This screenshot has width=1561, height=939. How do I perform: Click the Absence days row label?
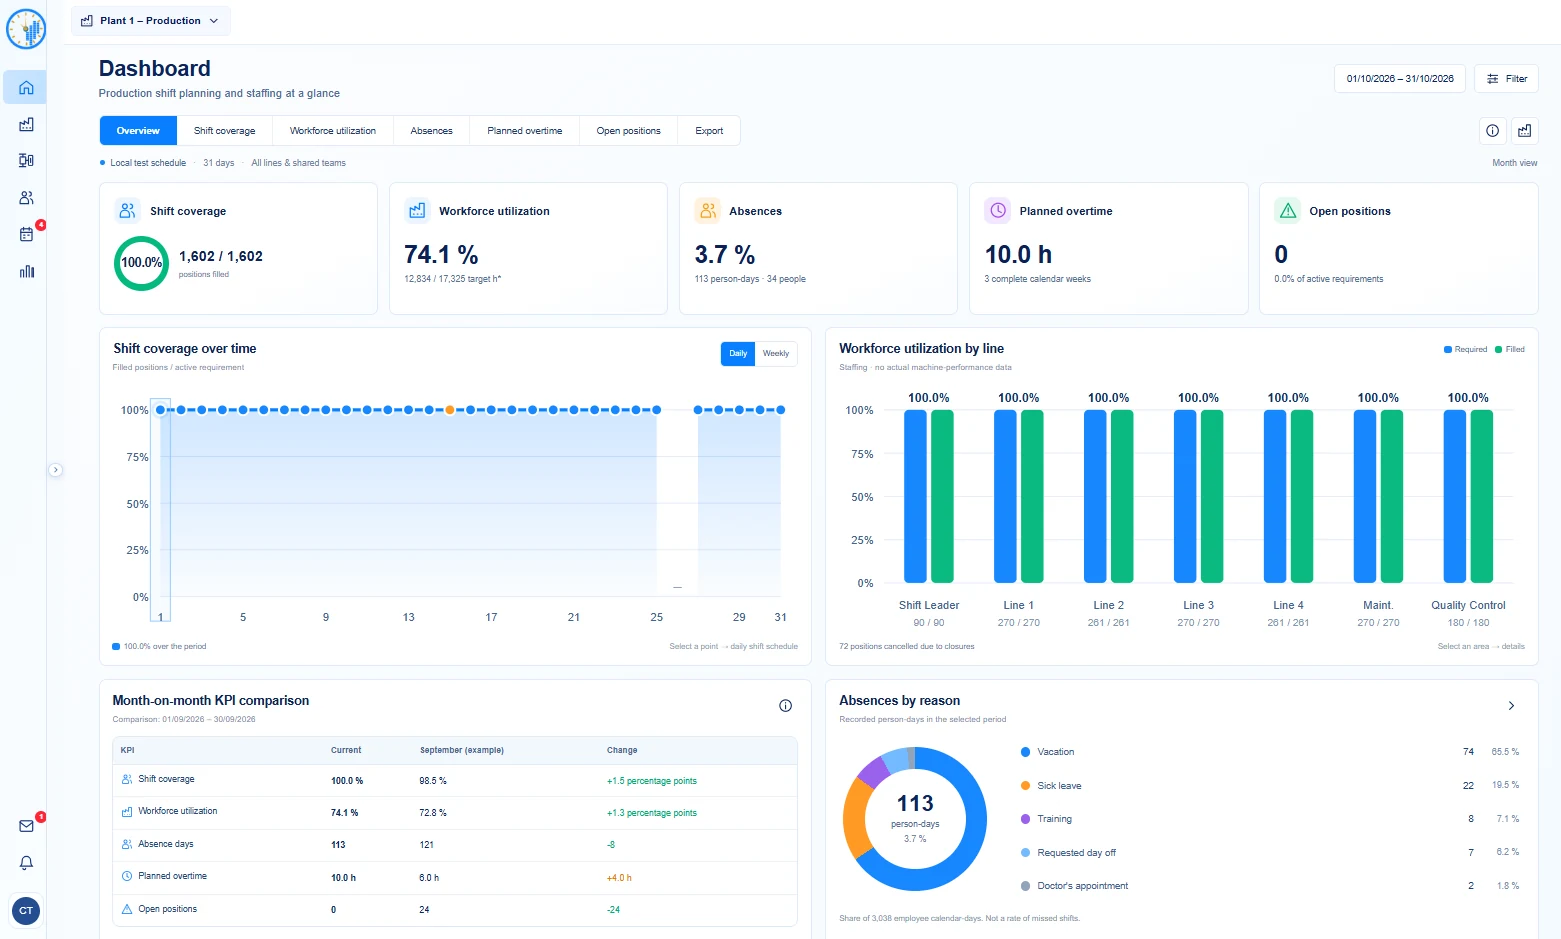pos(166,844)
